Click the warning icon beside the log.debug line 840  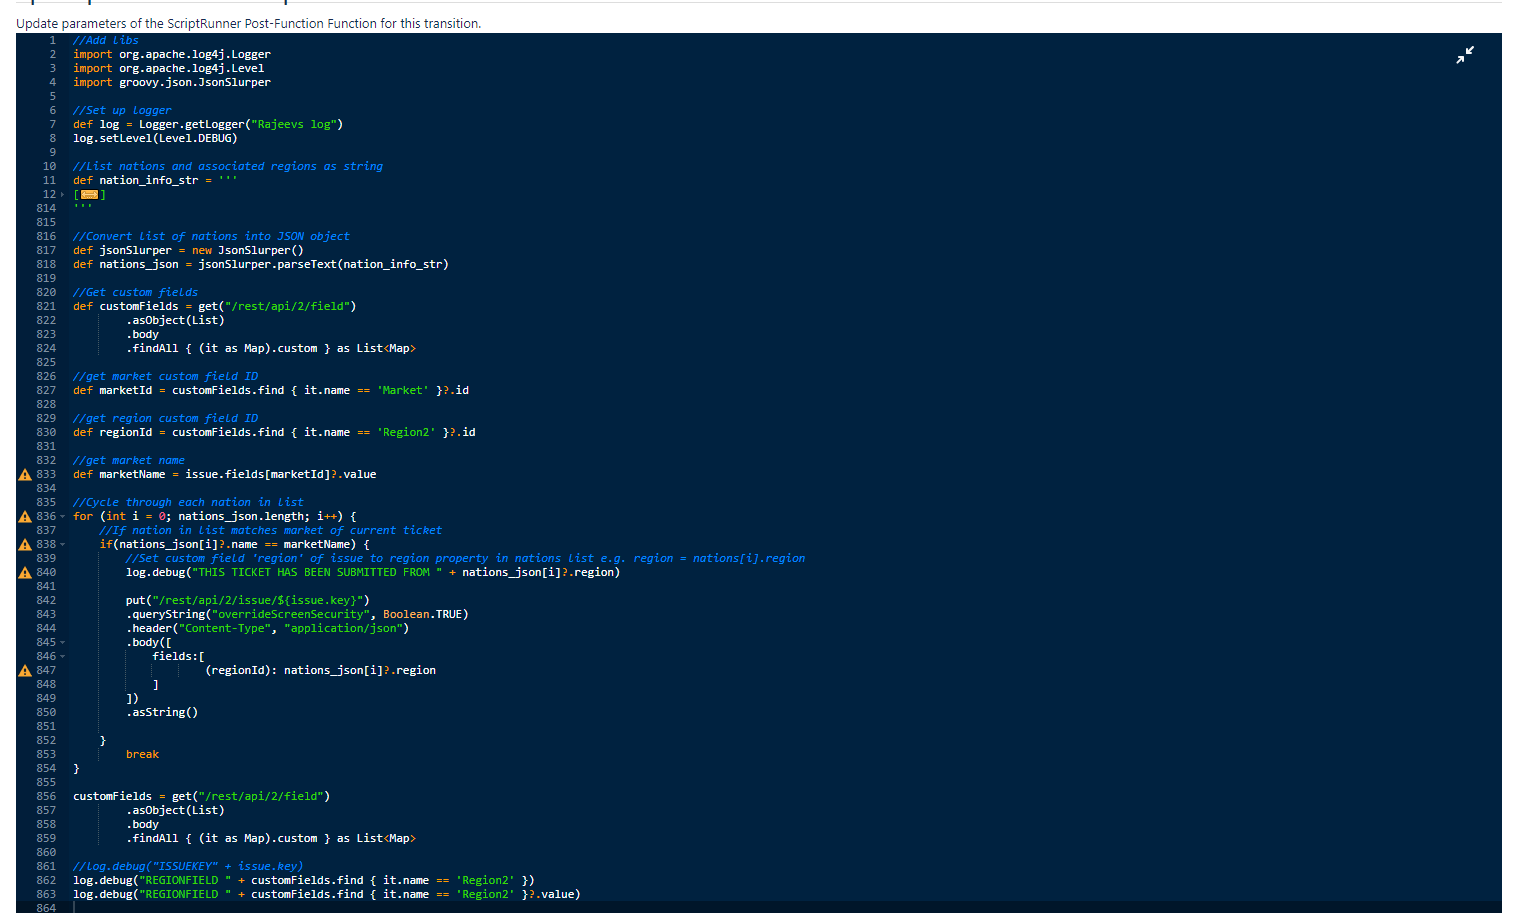pos(26,572)
